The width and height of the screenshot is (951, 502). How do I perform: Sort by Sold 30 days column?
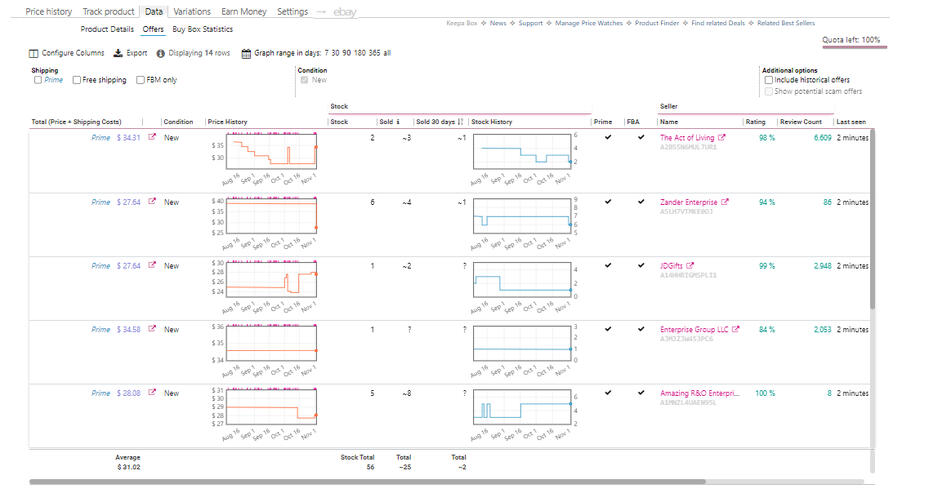click(x=438, y=122)
